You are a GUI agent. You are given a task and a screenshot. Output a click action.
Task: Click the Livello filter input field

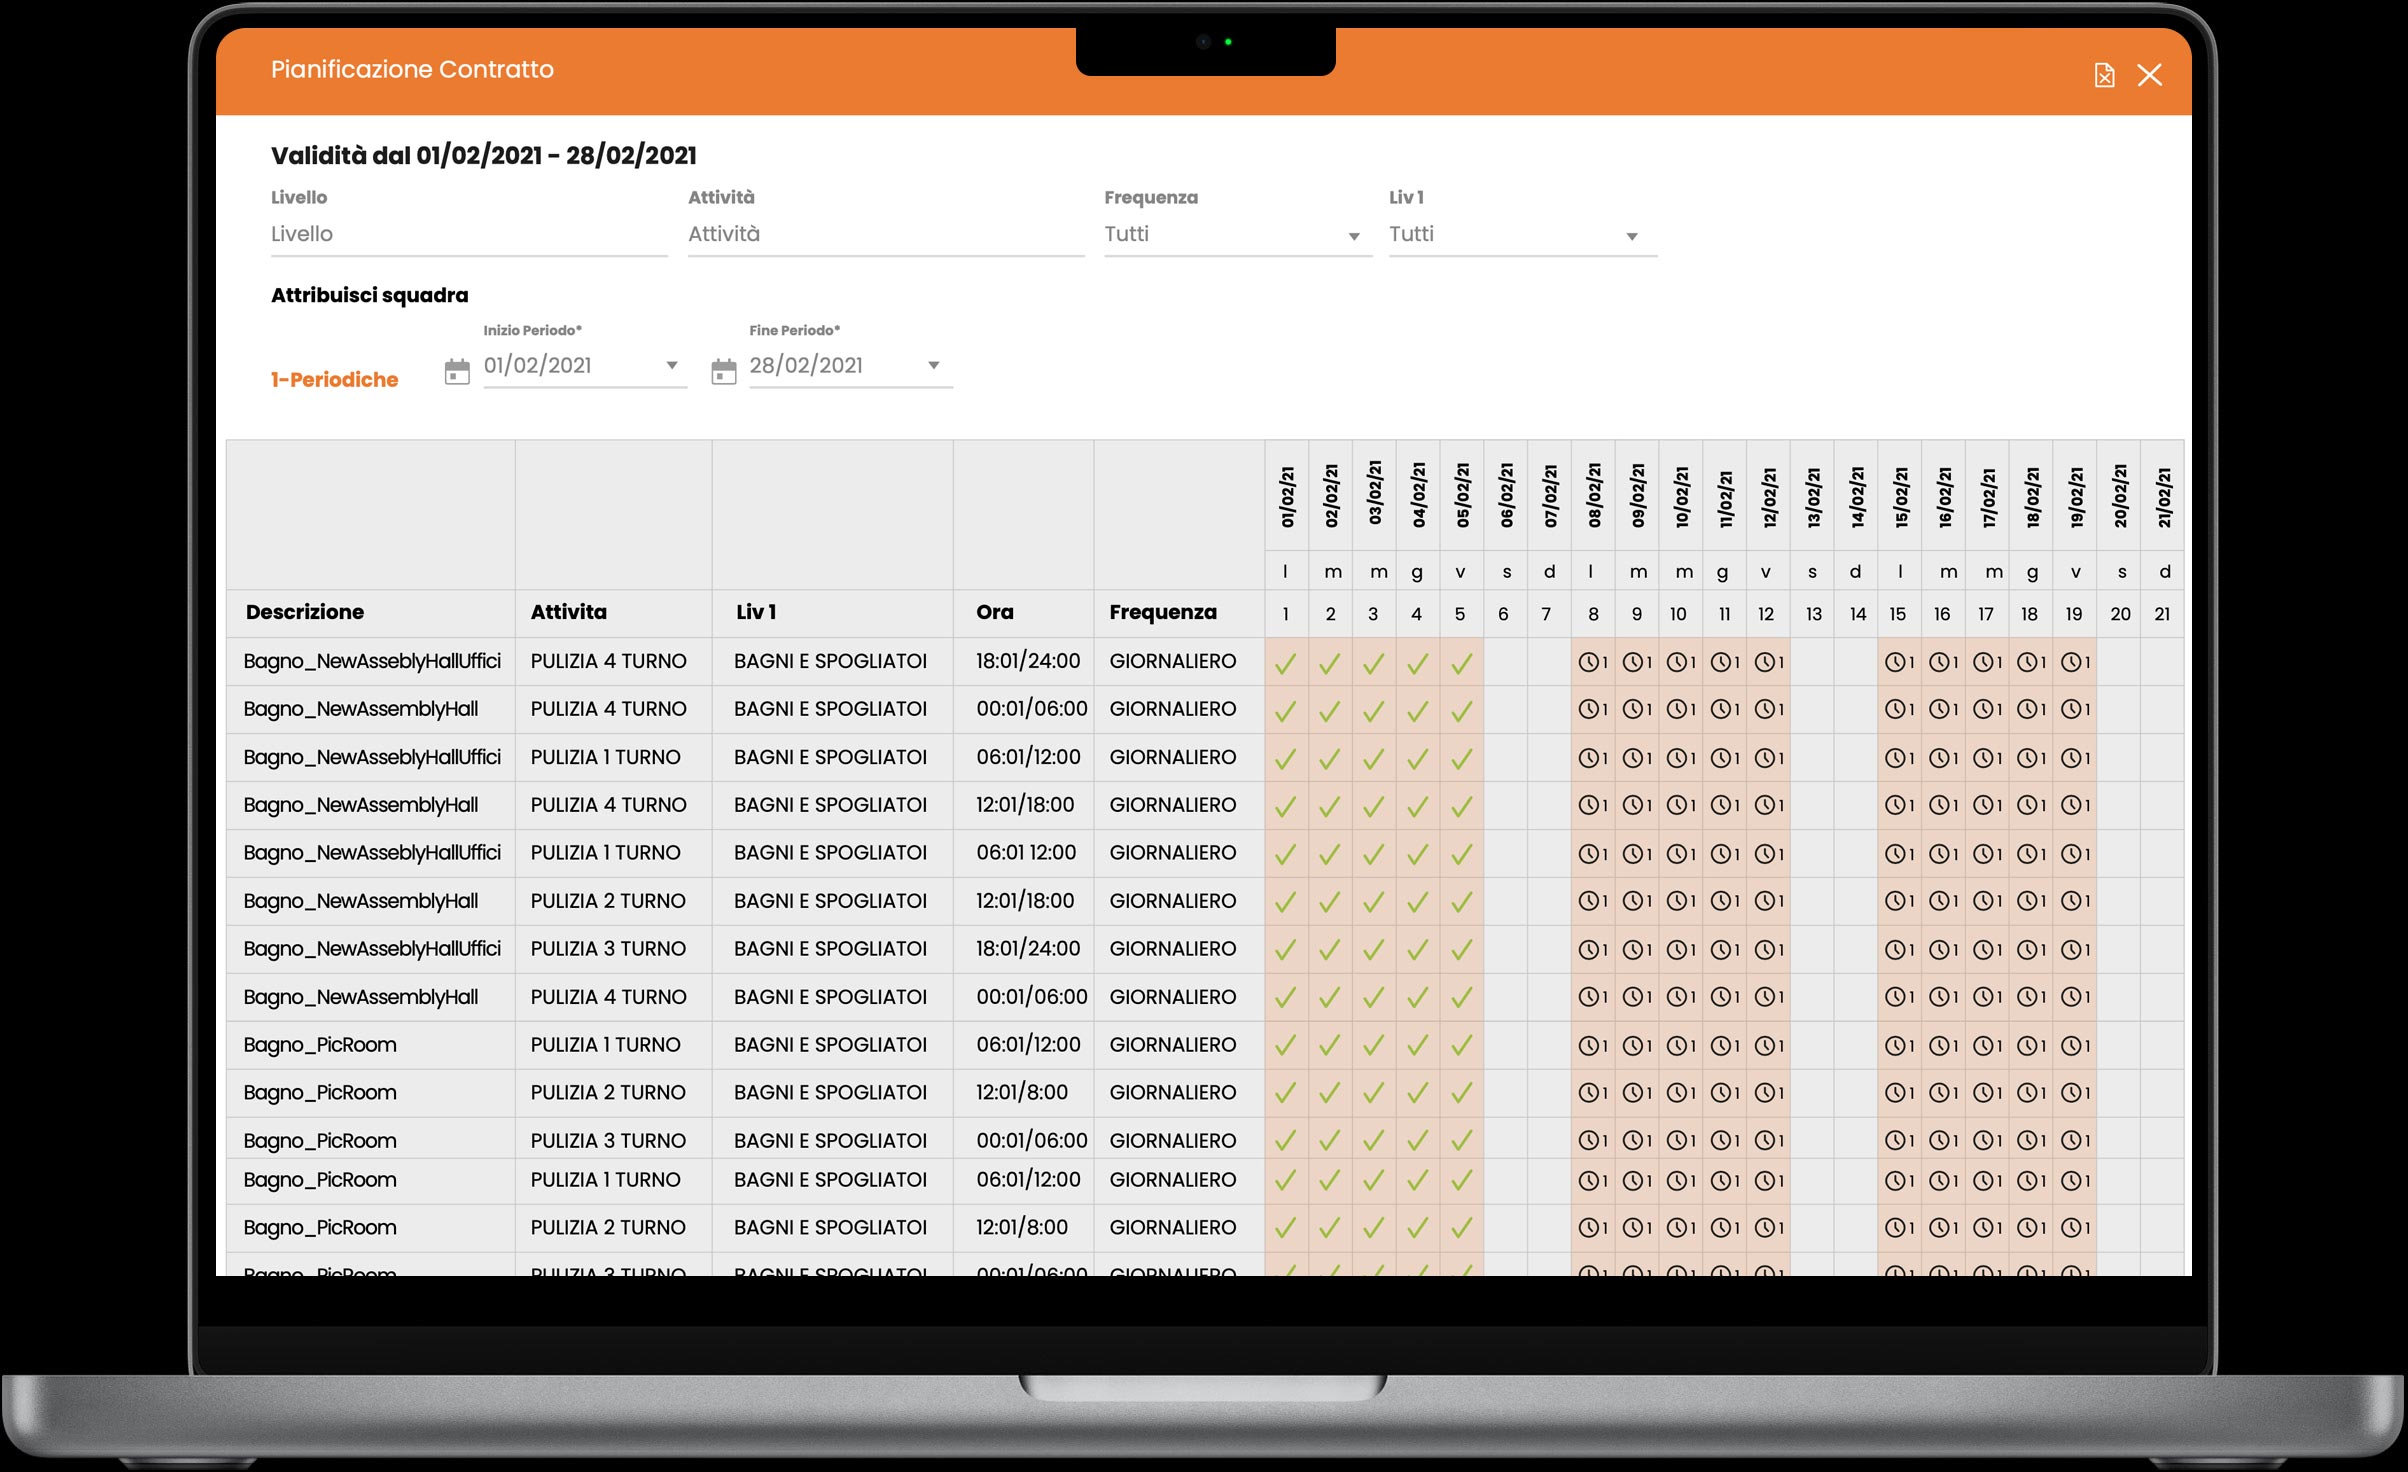468,234
